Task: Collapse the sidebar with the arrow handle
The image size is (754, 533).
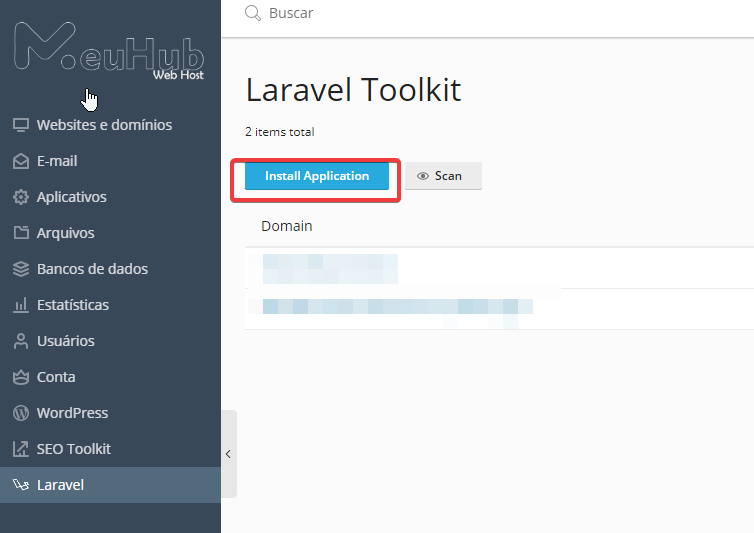Action: tap(228, 454)
